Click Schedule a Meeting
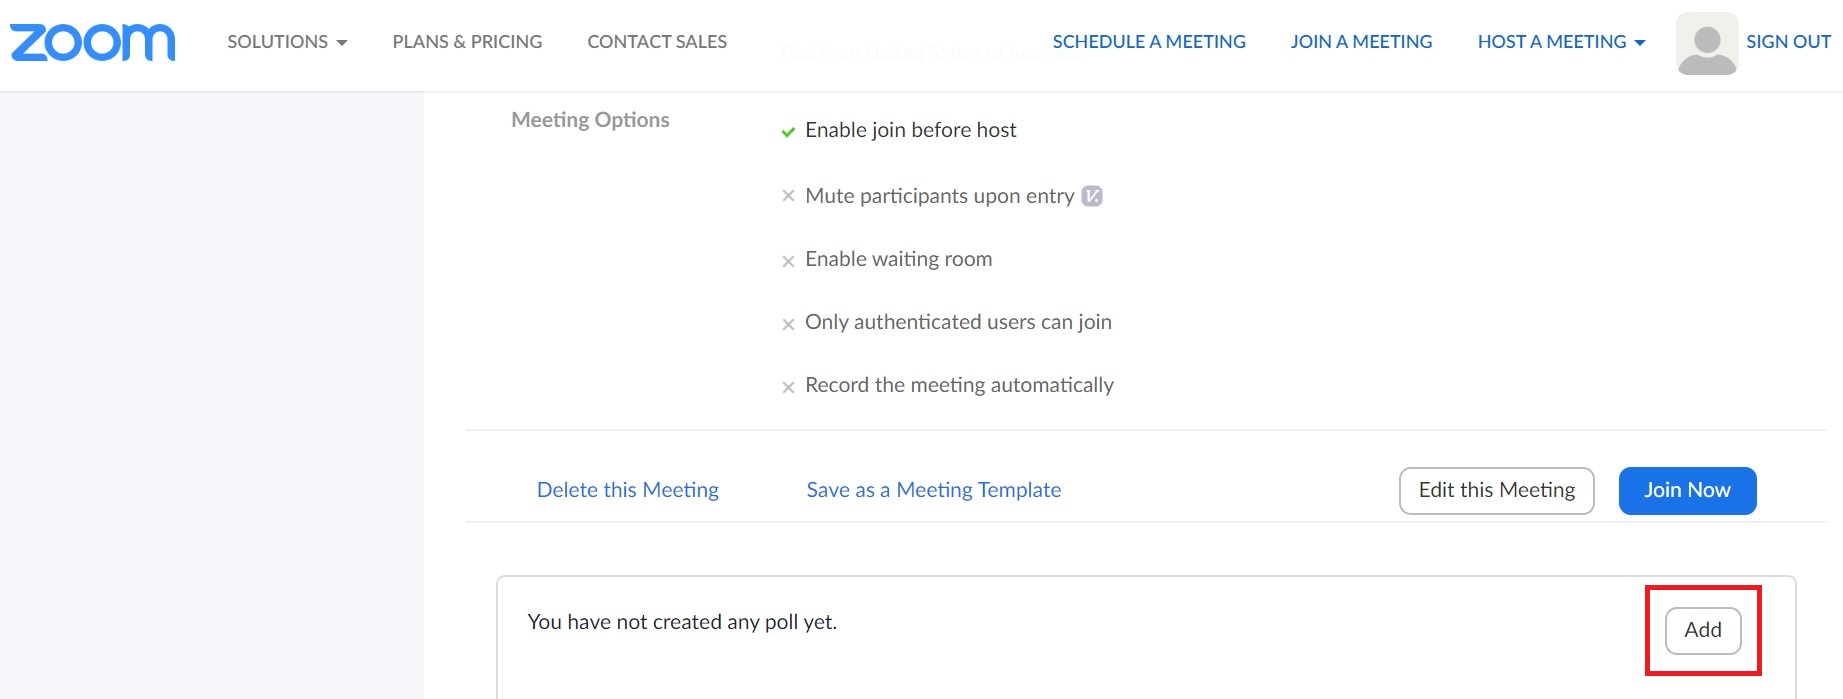1843x699 pixels. [1149, 42]
